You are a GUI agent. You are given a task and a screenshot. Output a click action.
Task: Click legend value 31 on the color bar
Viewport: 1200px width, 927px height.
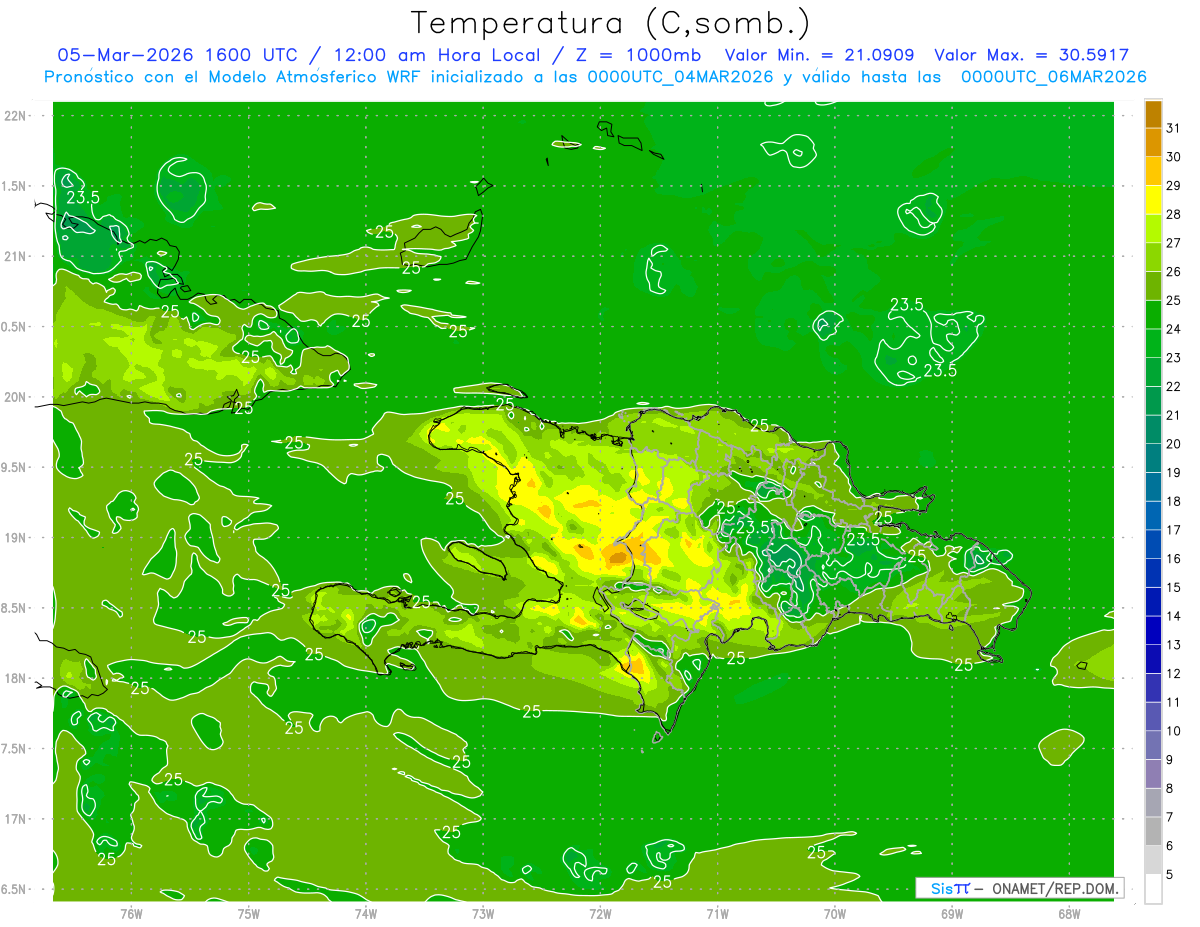coord(1174,128)
